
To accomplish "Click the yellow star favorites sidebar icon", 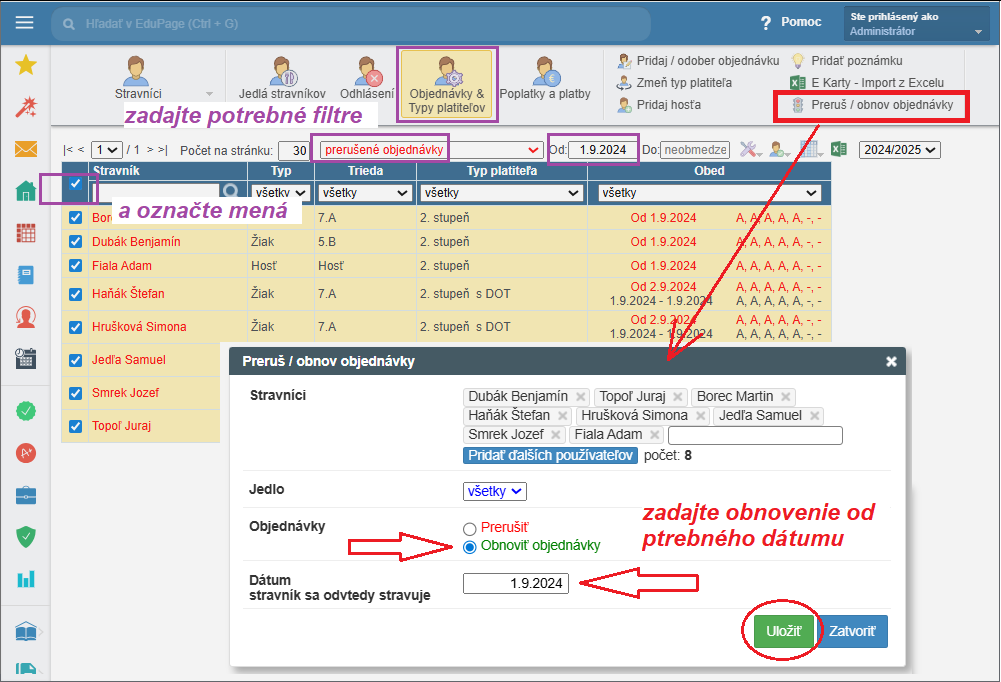I will [25, 66].
